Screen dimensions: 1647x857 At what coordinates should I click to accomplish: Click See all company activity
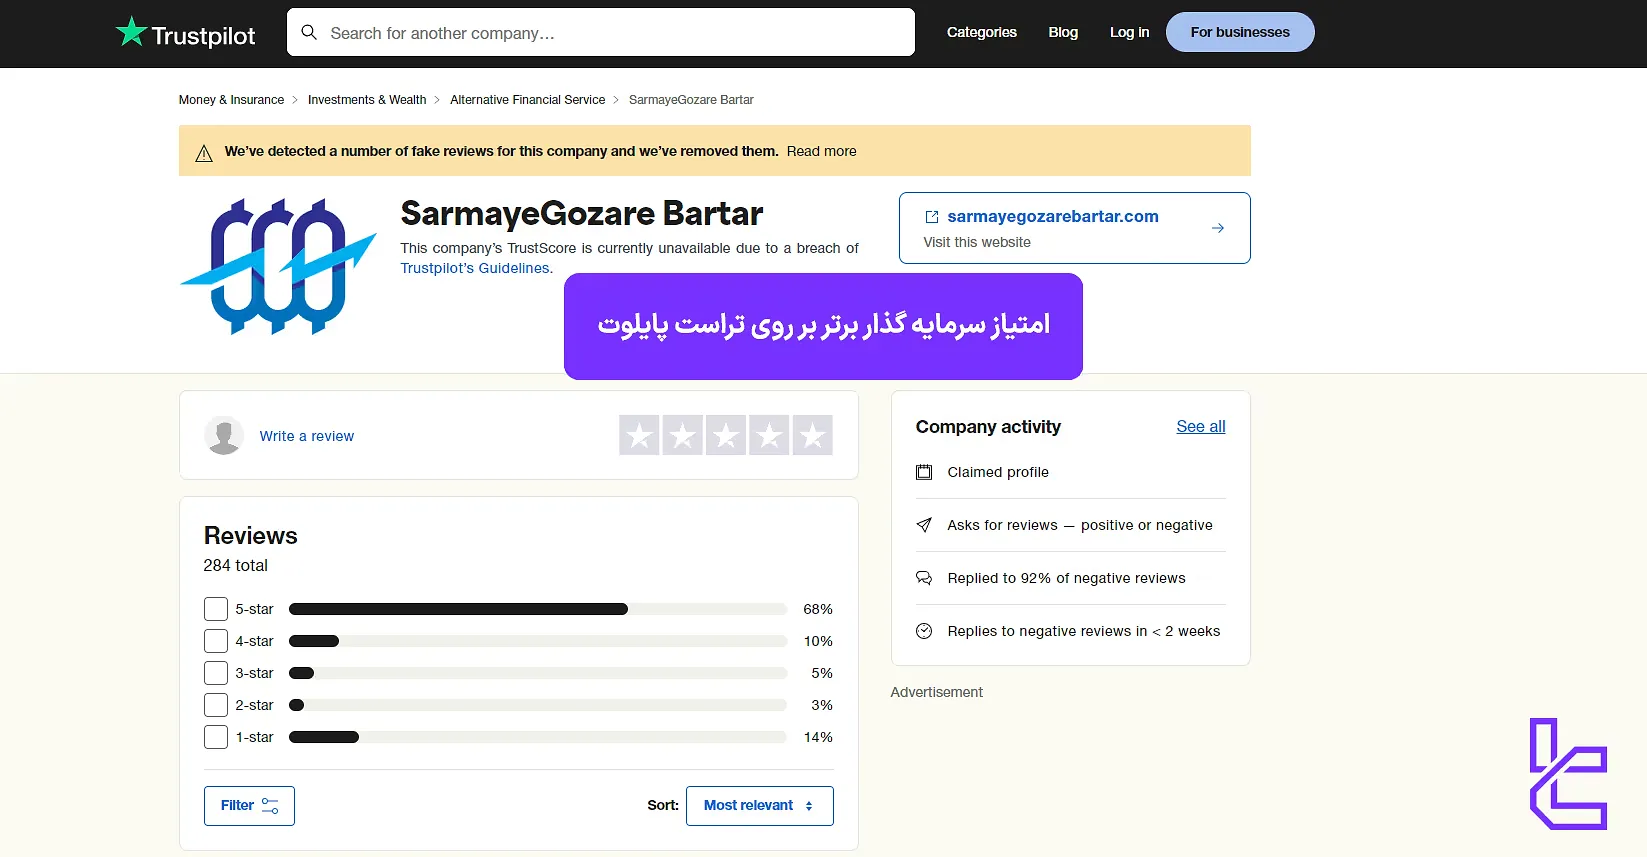pyautogui.click(x=1201, y=426)
